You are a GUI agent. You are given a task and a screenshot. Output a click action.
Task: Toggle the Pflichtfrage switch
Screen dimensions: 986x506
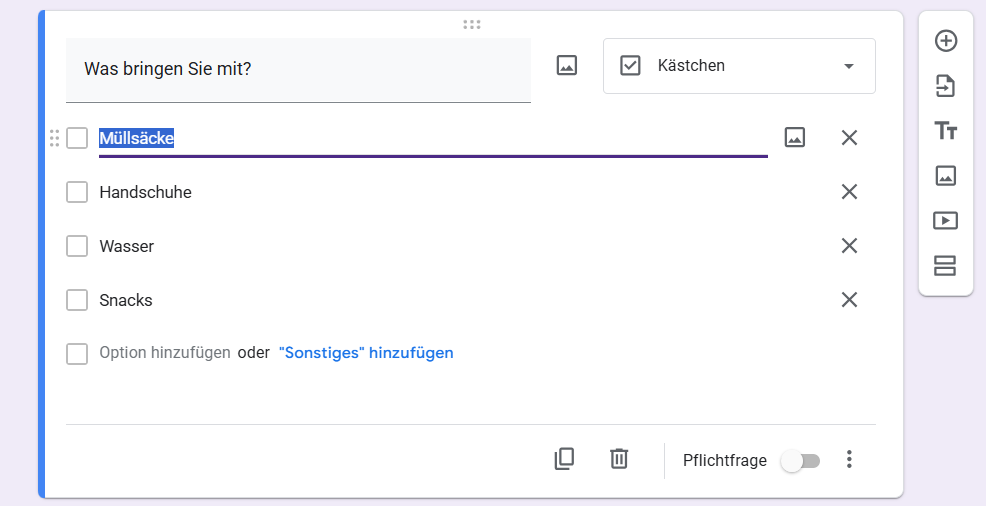(x=800, y=460)
